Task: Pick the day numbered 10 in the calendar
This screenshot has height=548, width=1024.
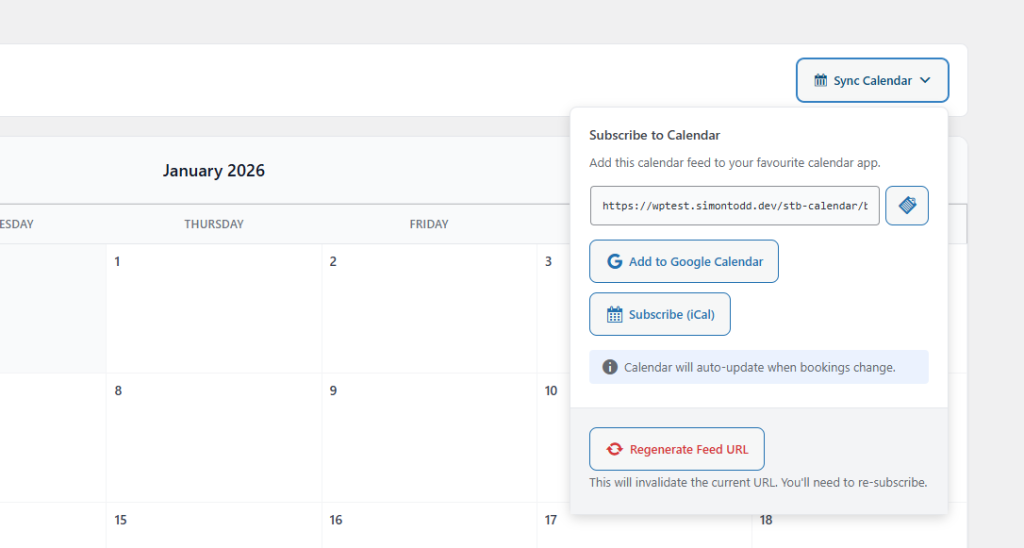Action: pyautogui.click(x=551, y=391)
